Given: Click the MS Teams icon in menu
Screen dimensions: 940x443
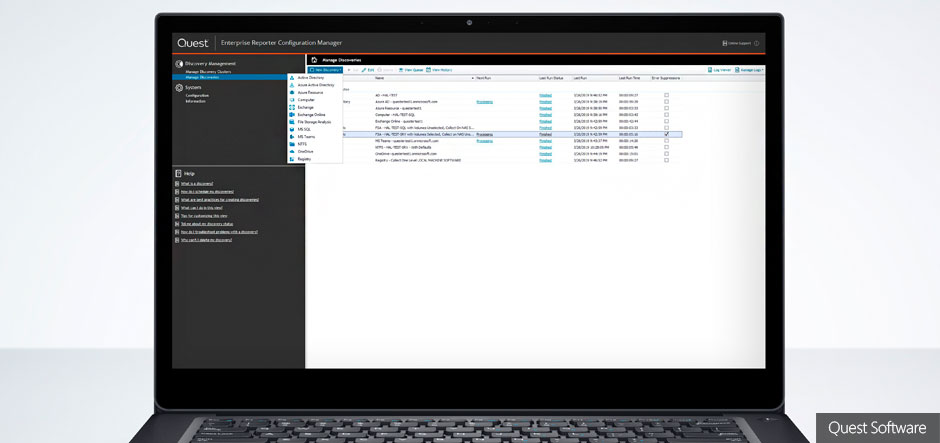Looking at the screenshot, I should [292, 137].
